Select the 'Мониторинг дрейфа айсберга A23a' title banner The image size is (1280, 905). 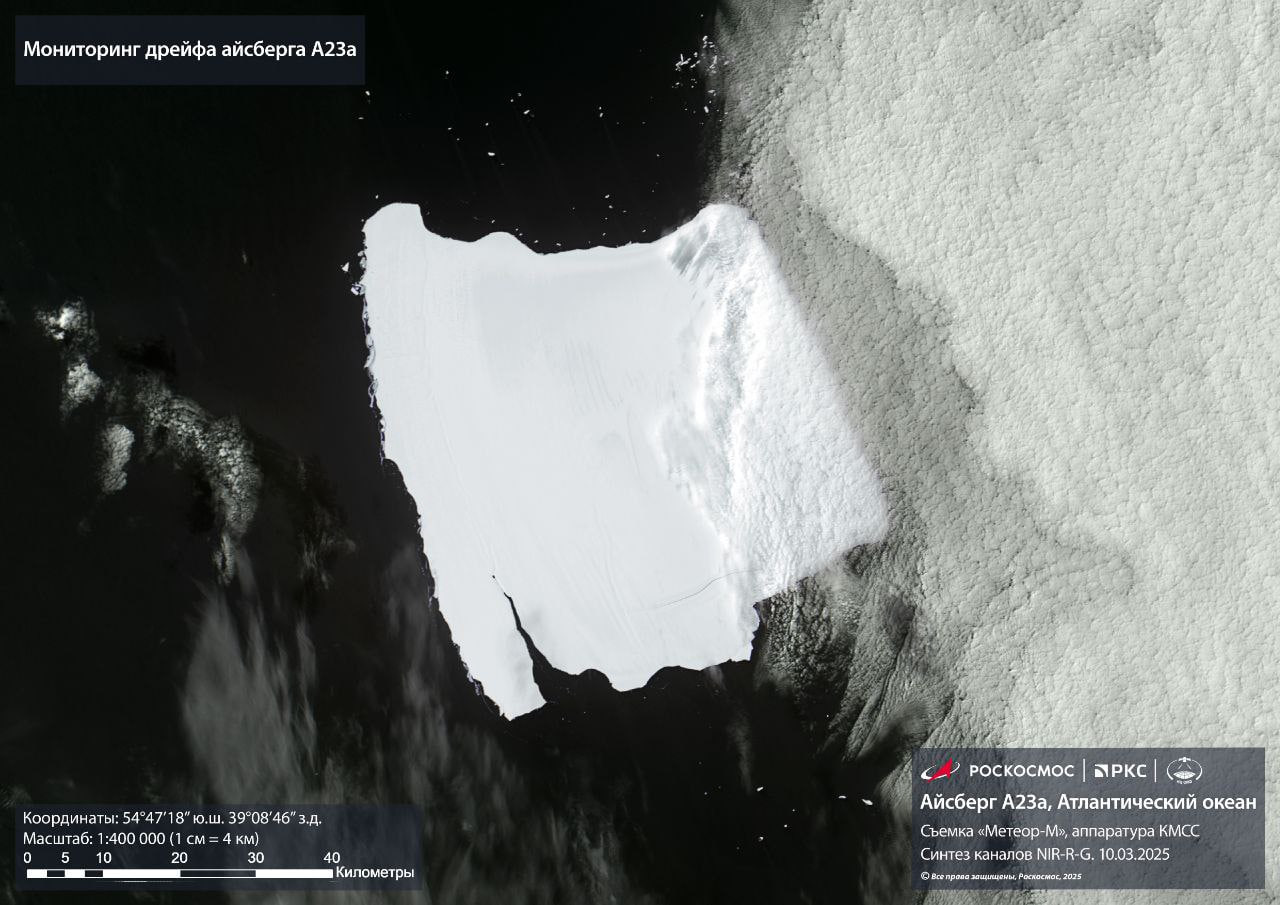tap(190, 49)
